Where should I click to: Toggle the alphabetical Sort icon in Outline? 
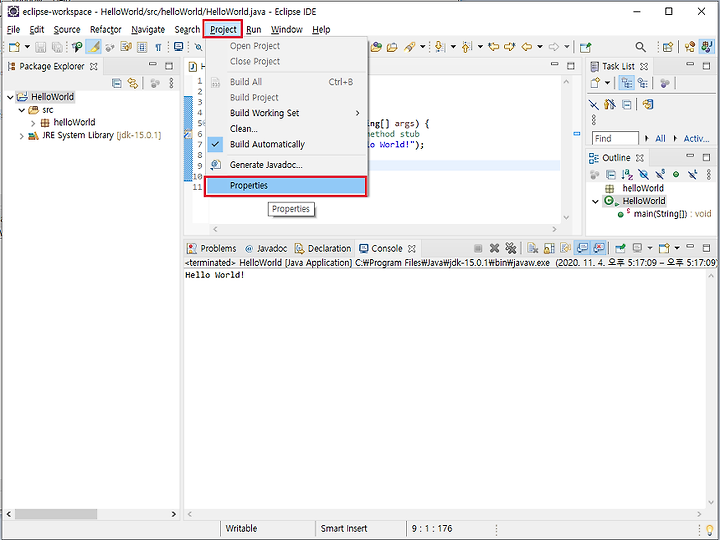(x=627, y=174)
